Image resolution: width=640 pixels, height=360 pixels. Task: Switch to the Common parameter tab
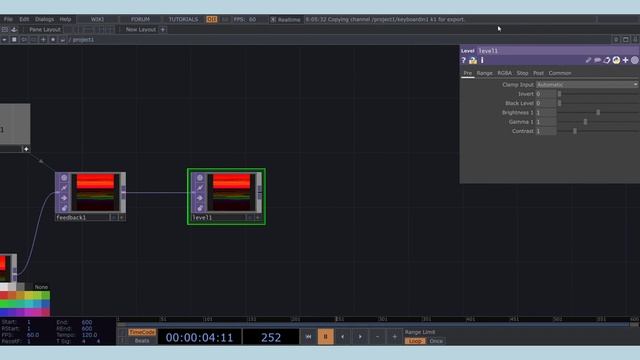coord(560,73)
